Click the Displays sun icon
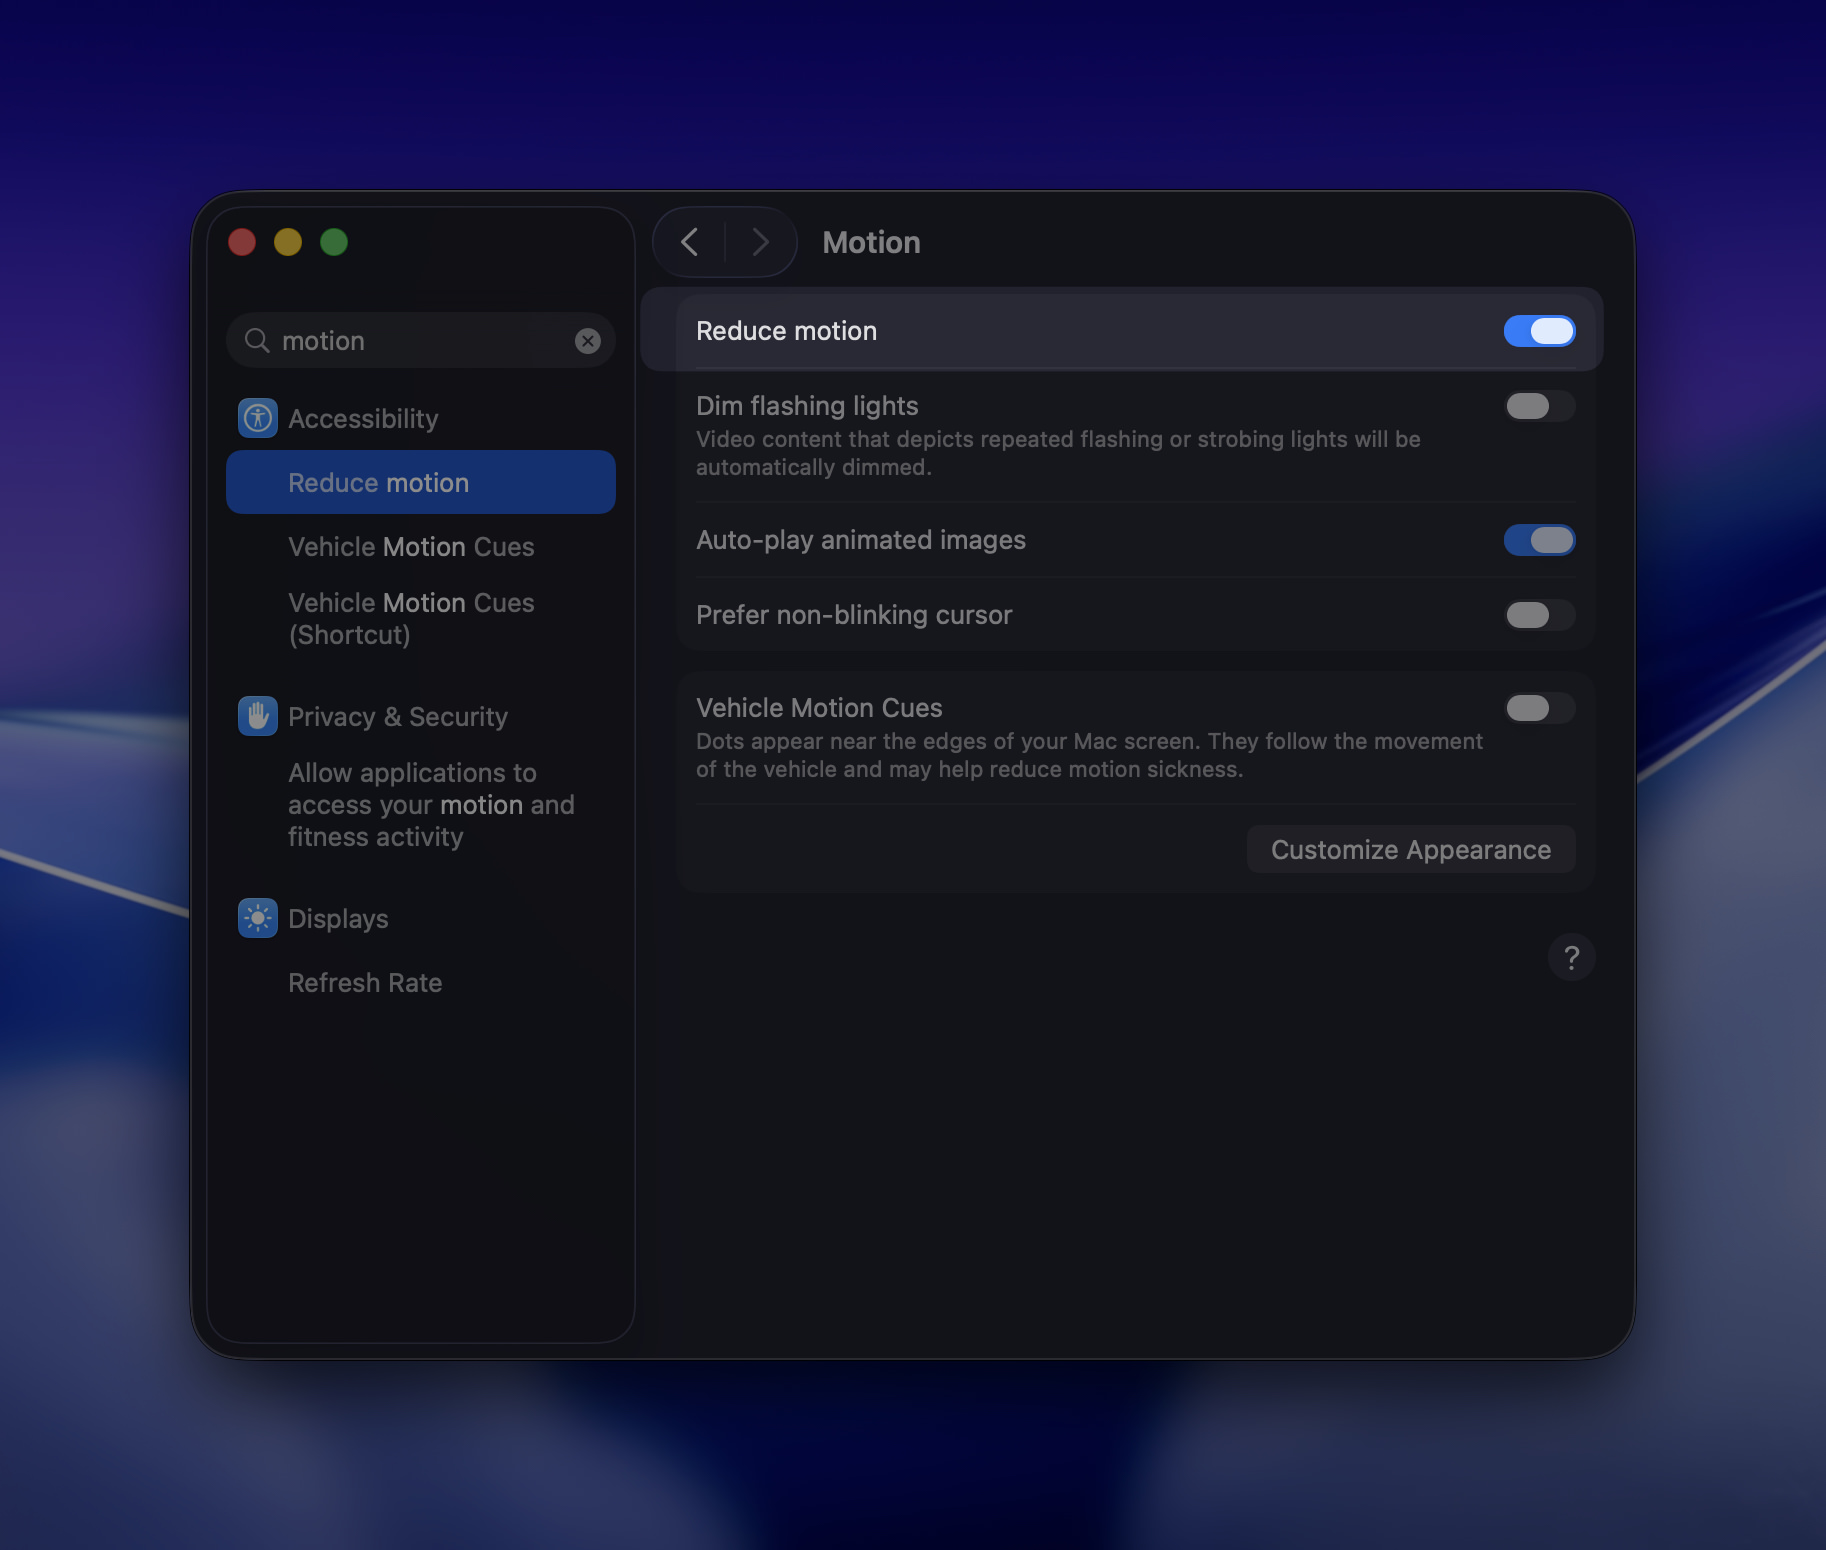1826x1550 pixels. click(x=258, y=918)
